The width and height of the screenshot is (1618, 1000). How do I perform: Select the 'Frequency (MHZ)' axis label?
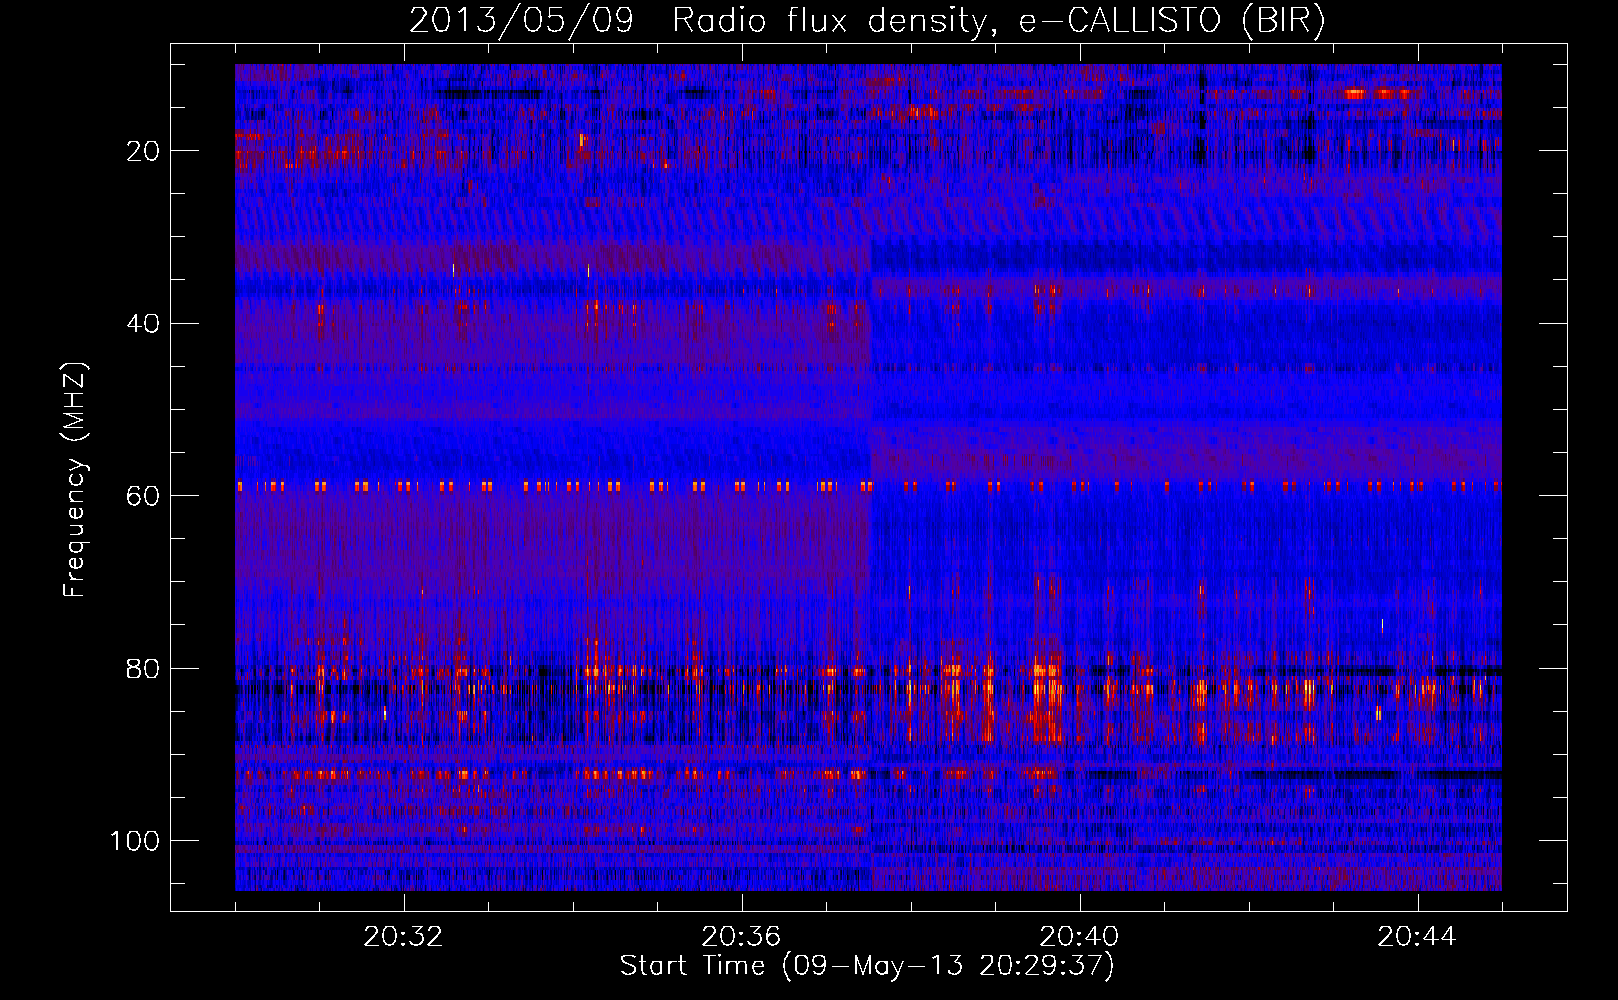click(x=75, y=480)
